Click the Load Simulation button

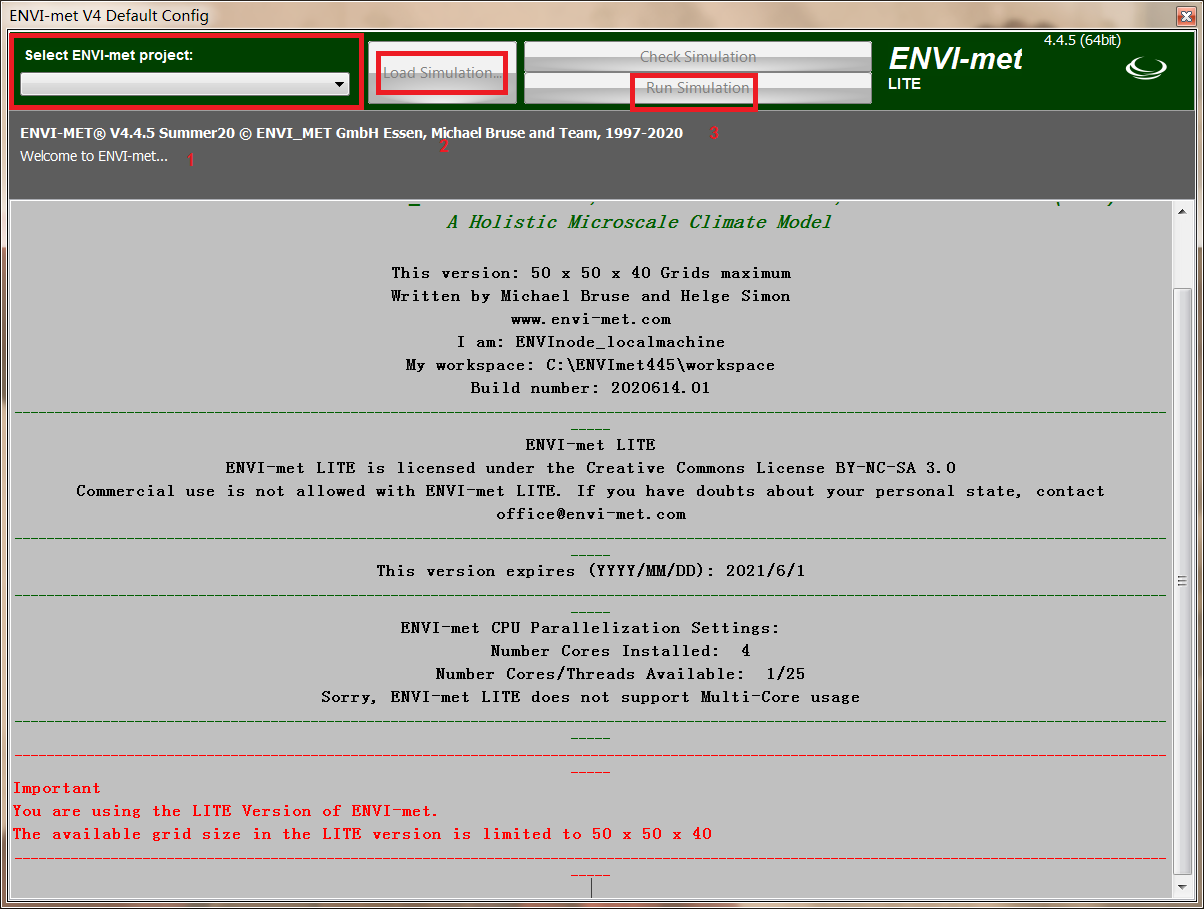(442, 73)
